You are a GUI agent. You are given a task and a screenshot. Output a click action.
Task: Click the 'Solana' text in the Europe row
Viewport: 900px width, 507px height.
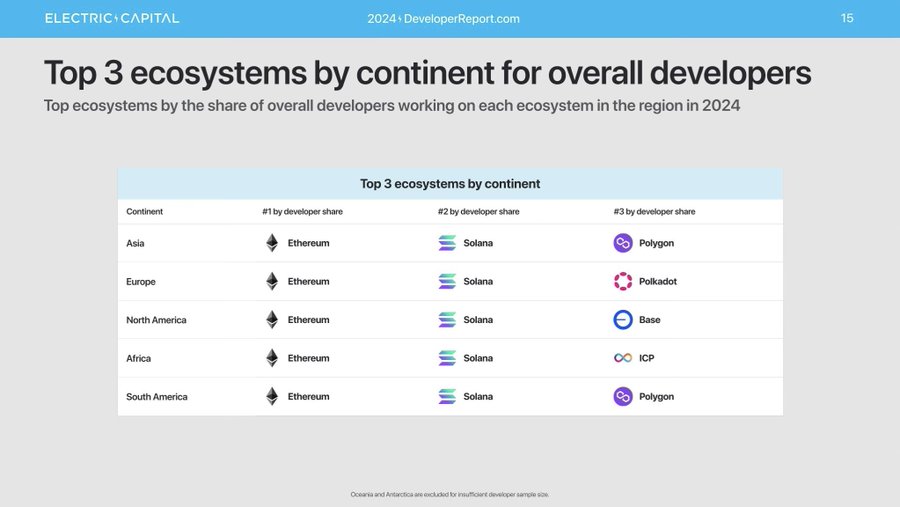[x=478, y=281]
